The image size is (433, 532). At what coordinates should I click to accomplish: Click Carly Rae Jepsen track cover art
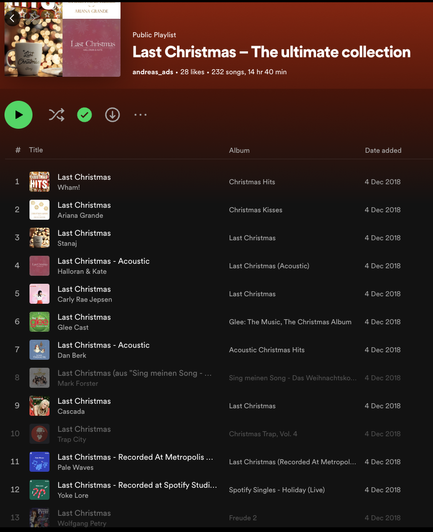click(x=39, y=294)
